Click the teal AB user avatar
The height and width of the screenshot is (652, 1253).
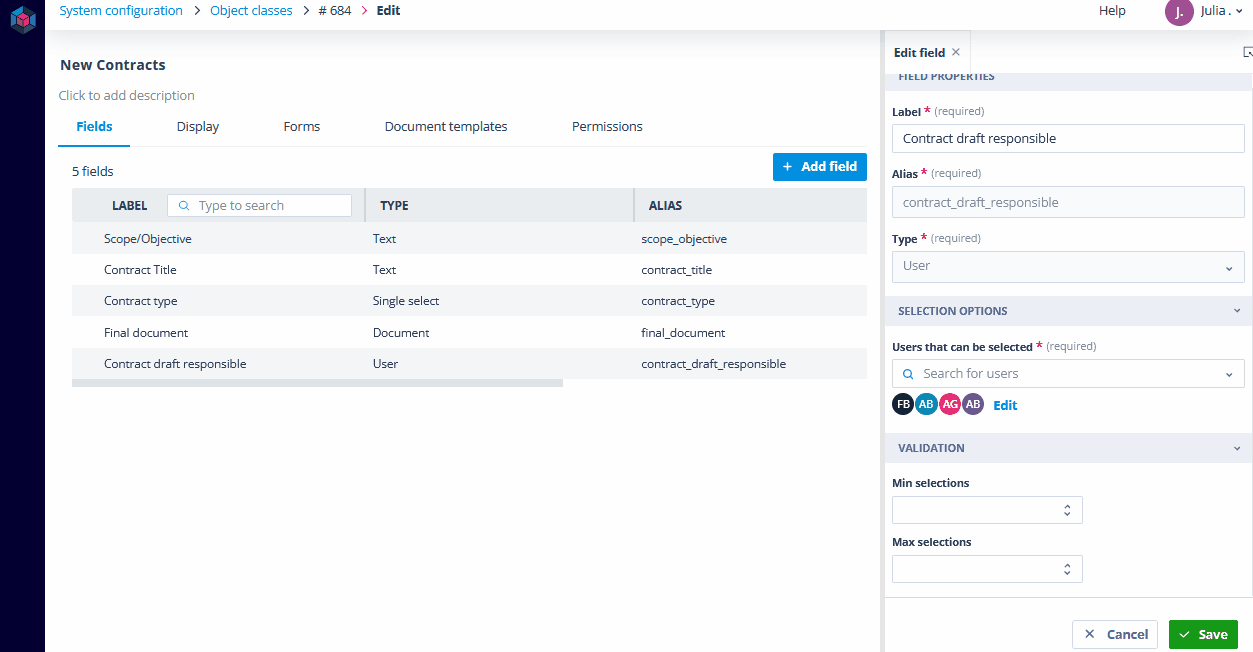click(926, 404)
